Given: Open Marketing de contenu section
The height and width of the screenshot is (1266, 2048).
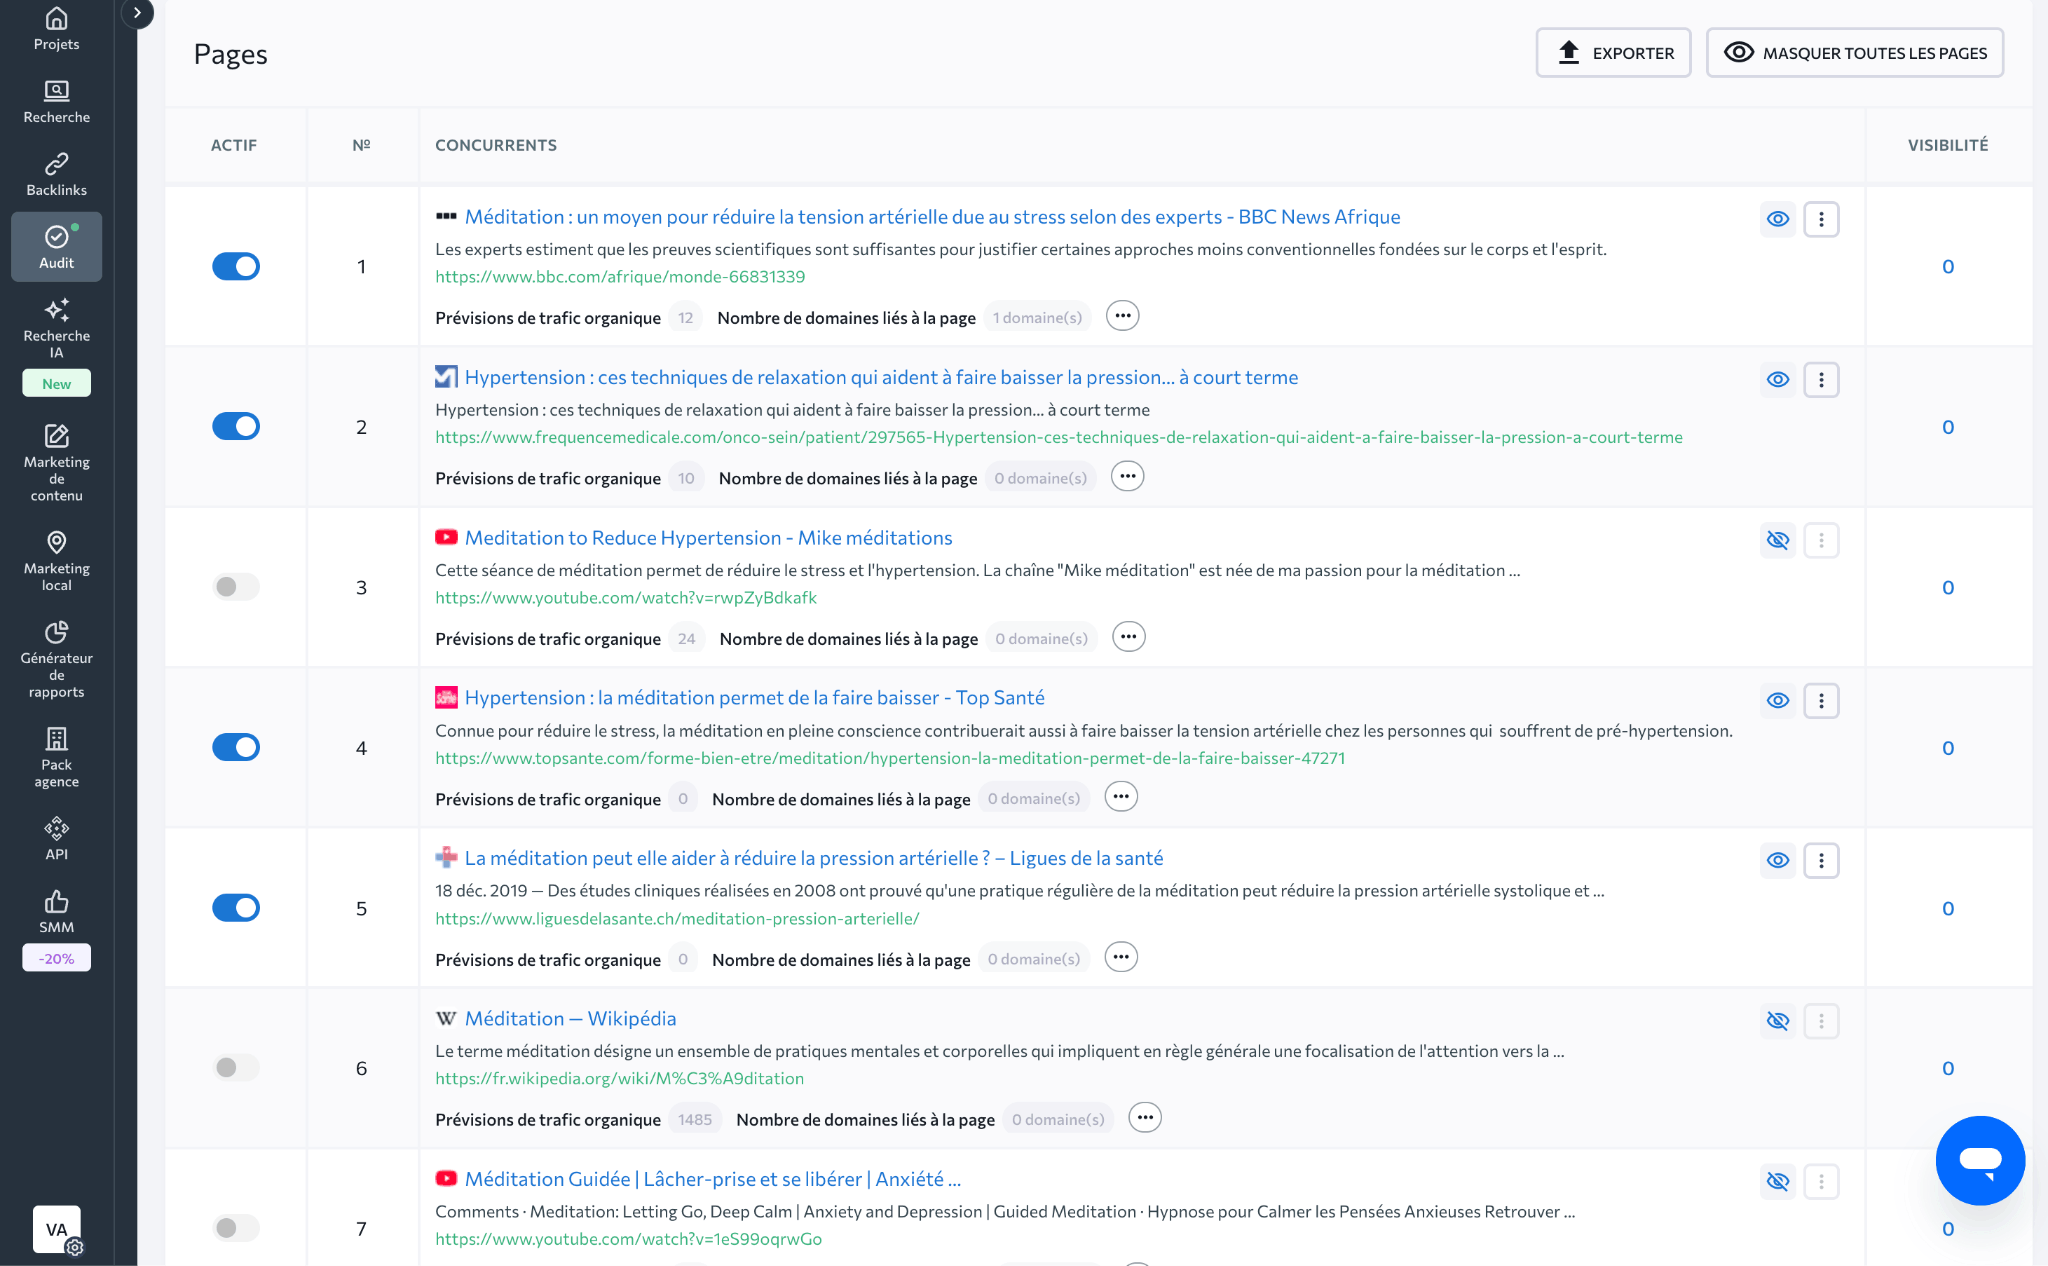Looking at the screenshot, I should [56, 463].
